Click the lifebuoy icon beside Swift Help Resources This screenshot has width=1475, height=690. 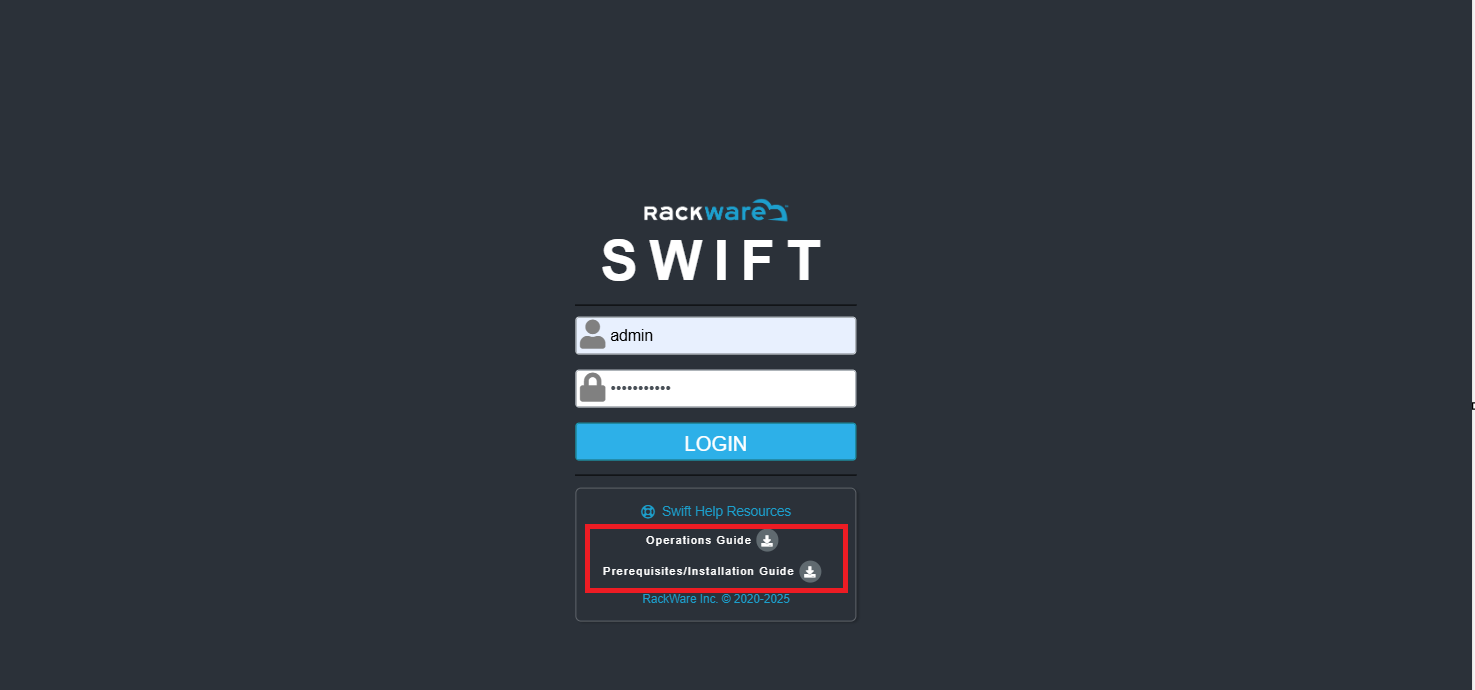click(648, 512)
